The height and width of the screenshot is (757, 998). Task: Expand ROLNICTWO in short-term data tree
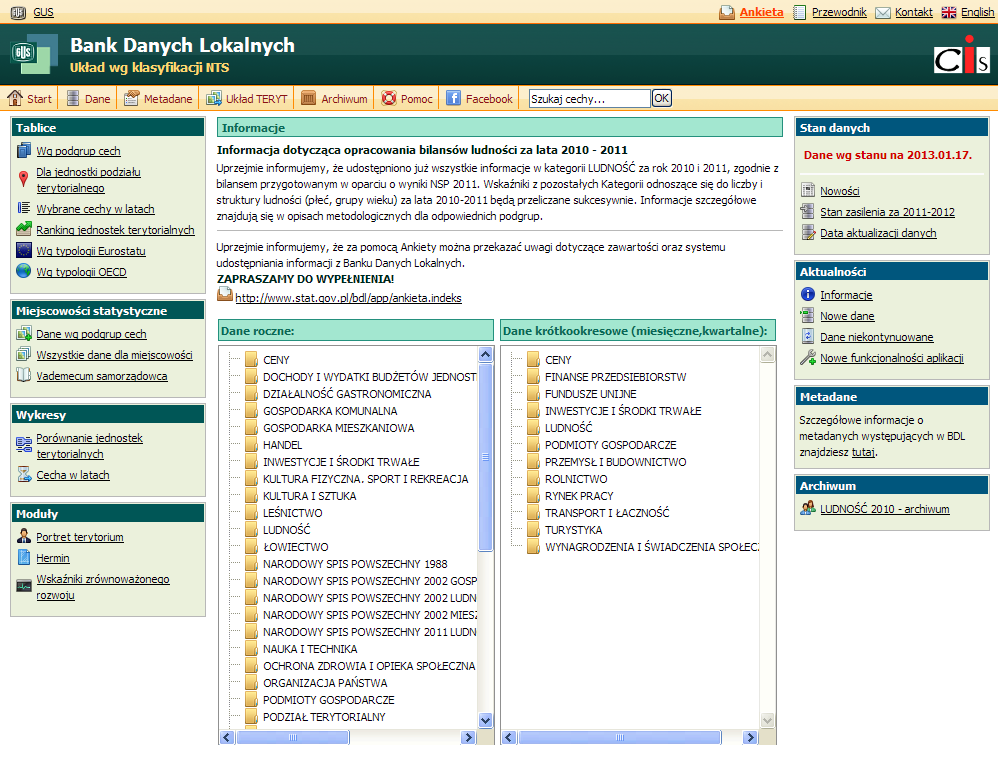pyautogui.click(x=533, y=478)
